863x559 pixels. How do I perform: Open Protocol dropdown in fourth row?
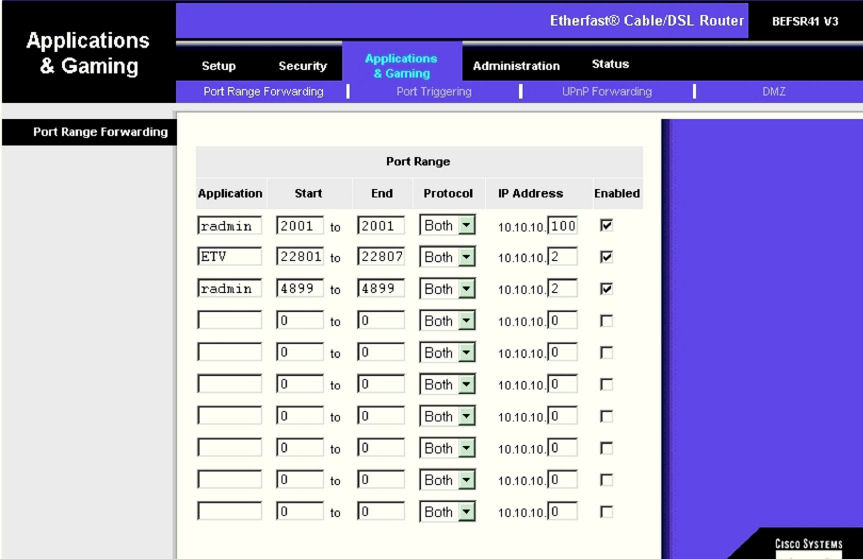pos(447,321)
